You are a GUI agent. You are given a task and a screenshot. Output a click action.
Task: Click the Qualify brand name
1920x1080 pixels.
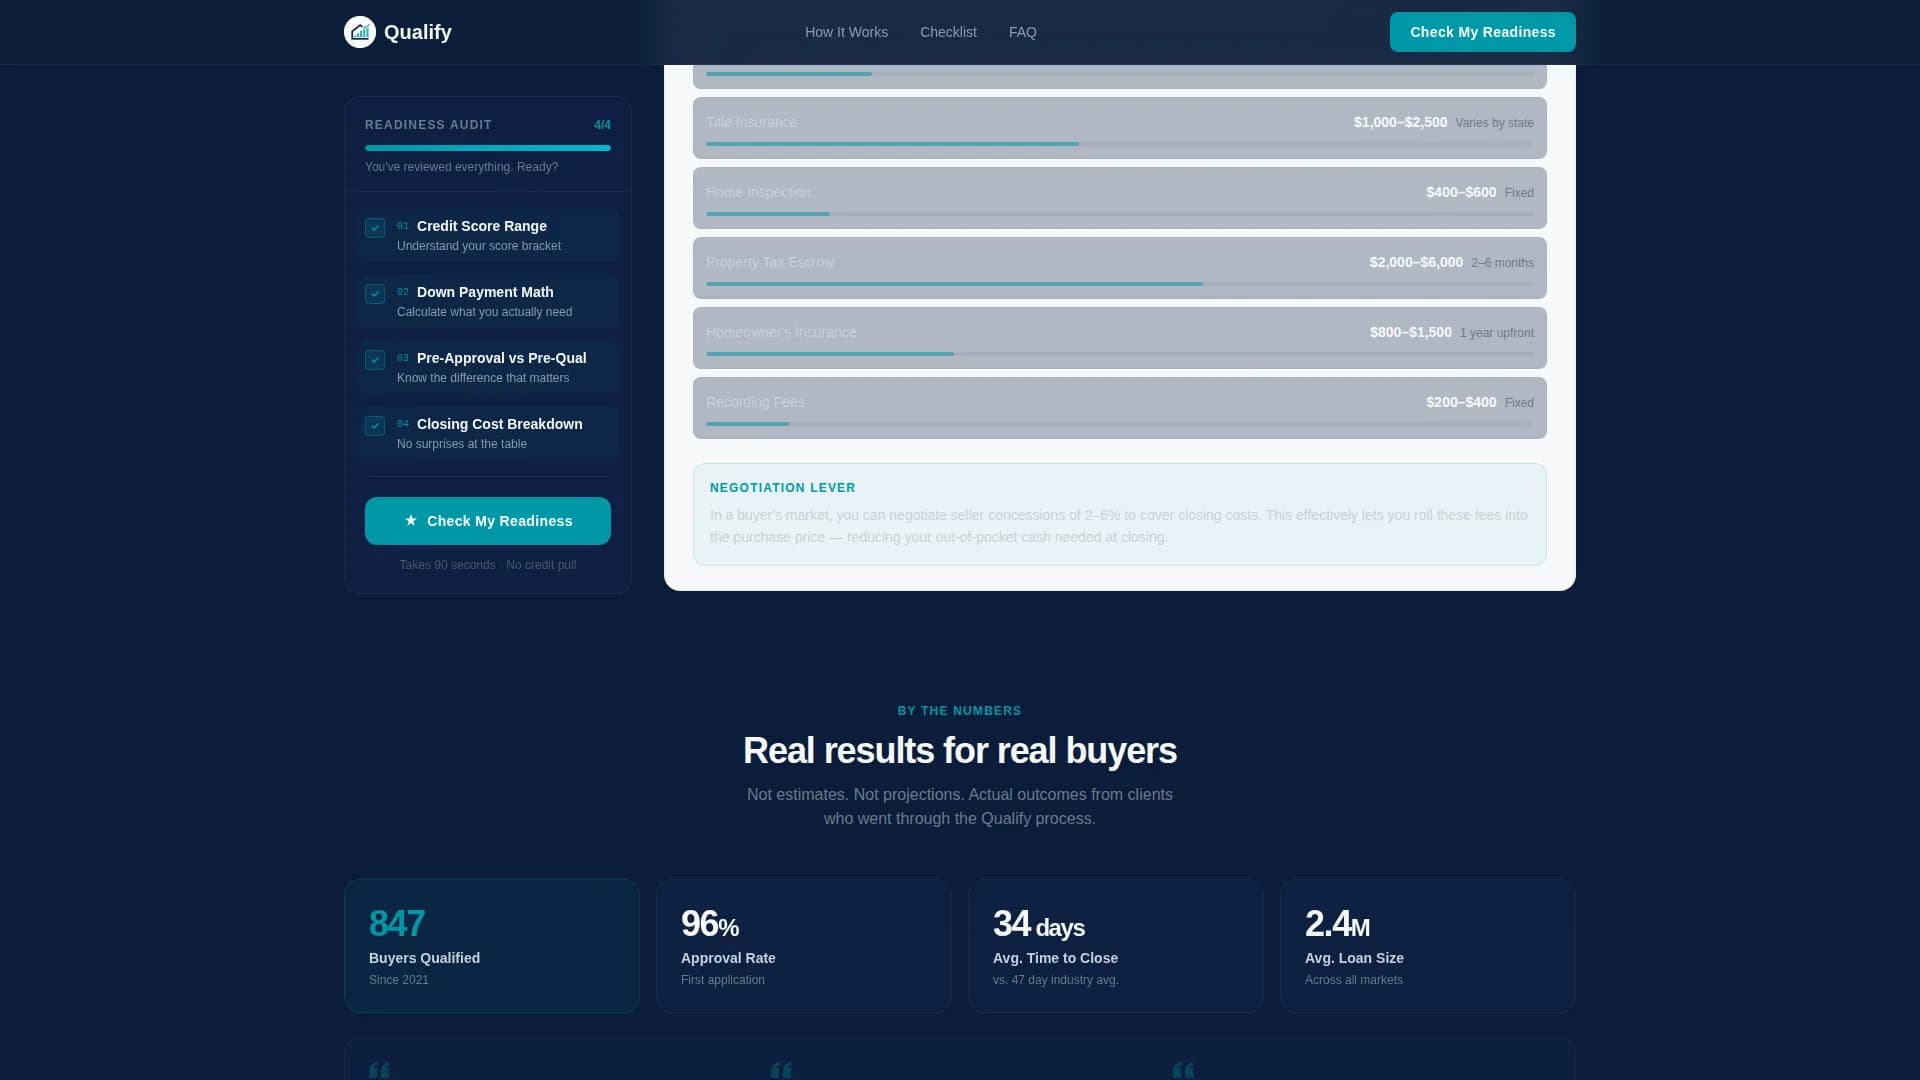pos(418,32)
